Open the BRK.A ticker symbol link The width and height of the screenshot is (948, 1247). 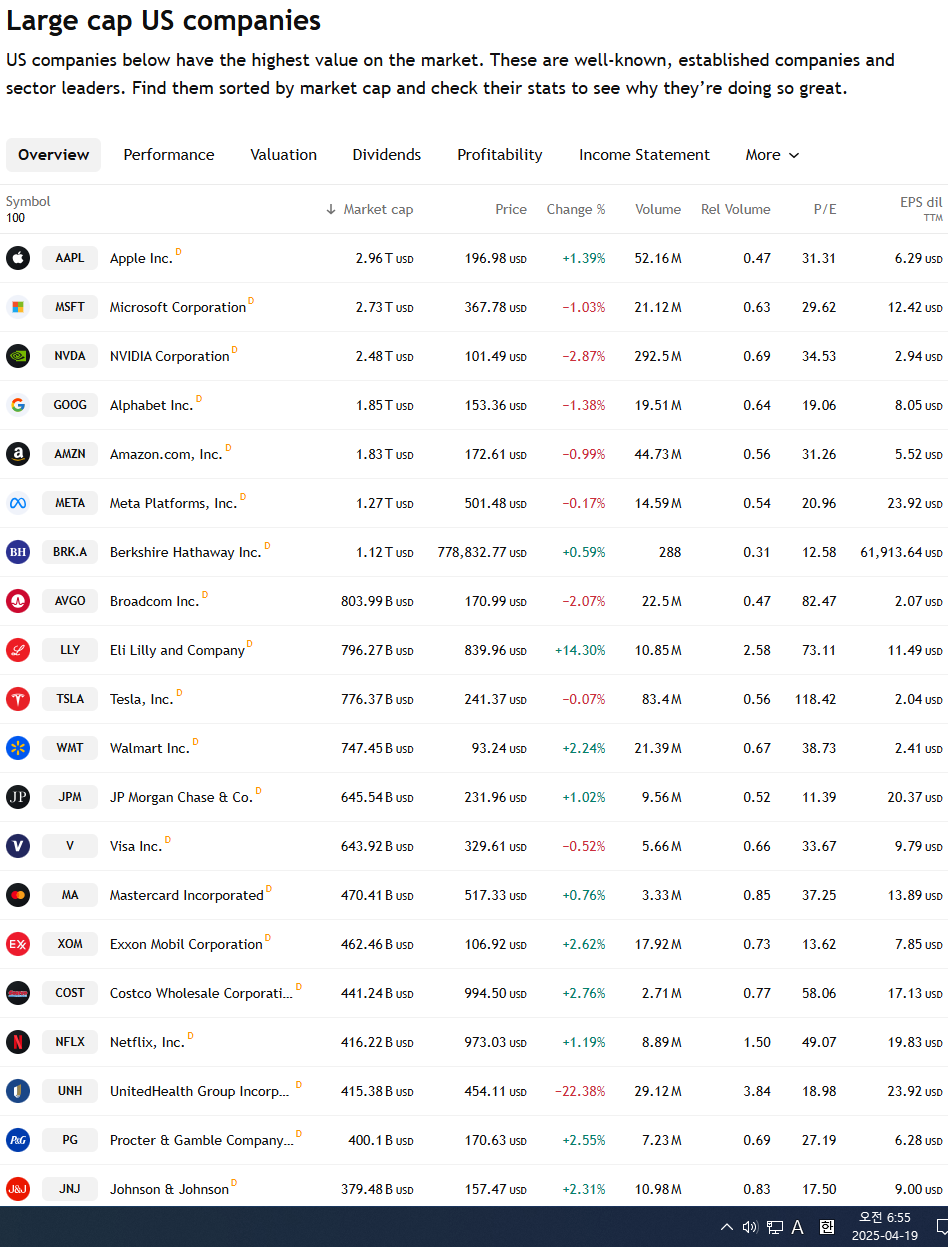[70, 552]
